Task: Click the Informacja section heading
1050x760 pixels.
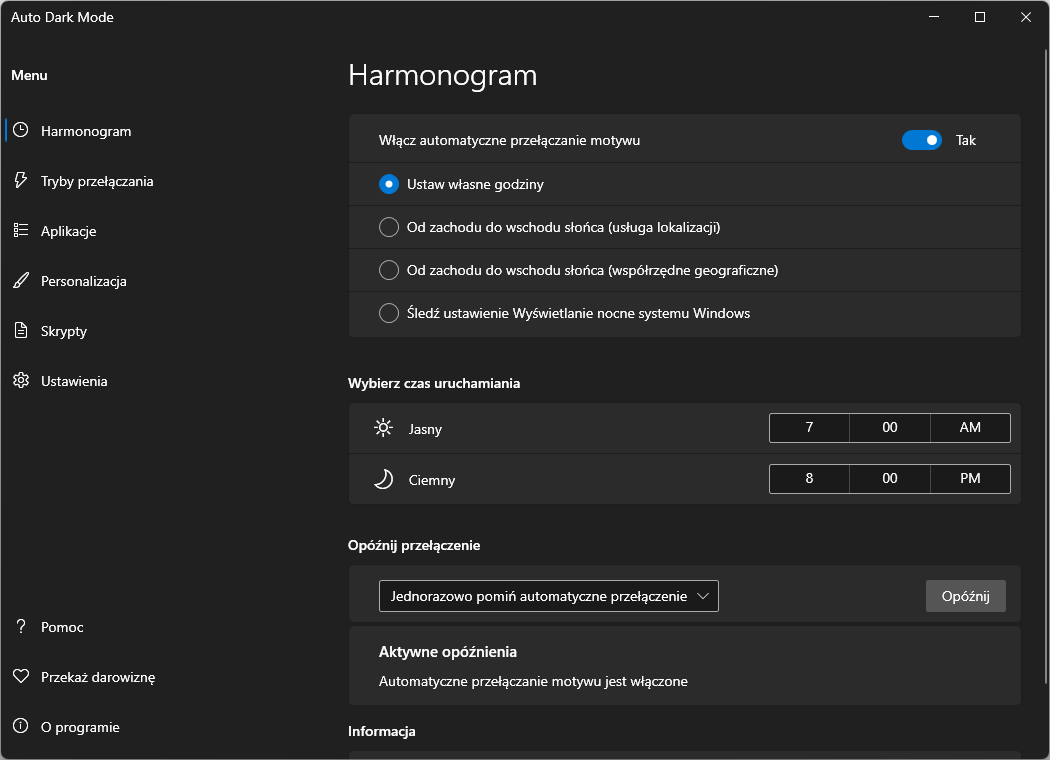Action: pos(382,731)
